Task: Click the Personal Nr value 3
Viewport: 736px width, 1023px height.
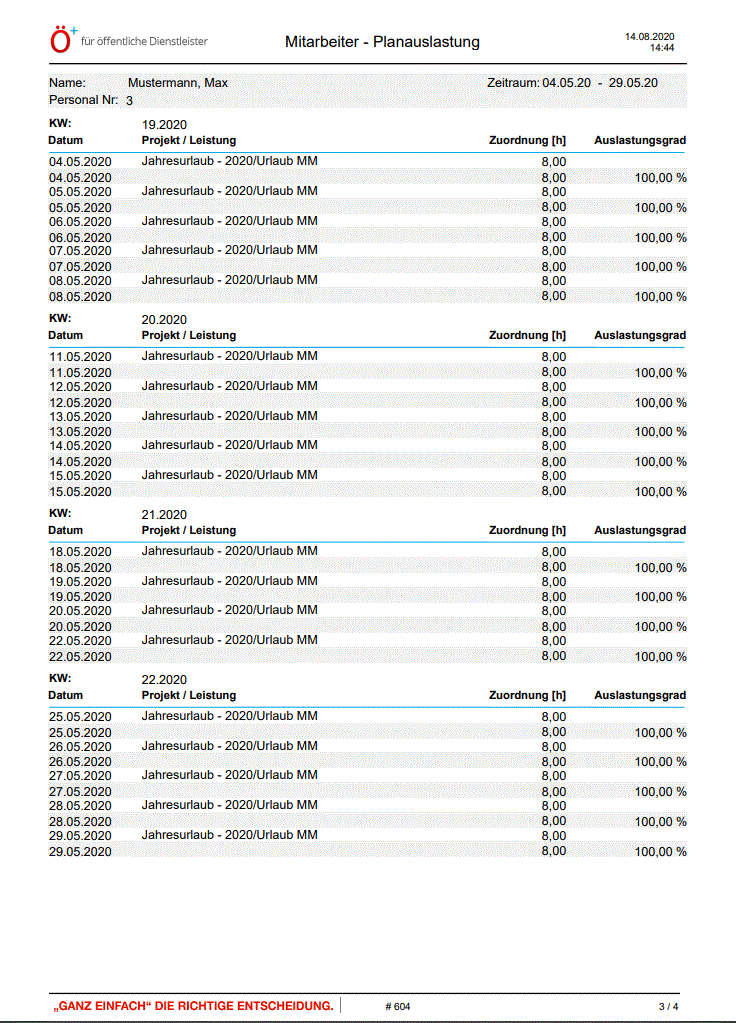Action: 129,101
